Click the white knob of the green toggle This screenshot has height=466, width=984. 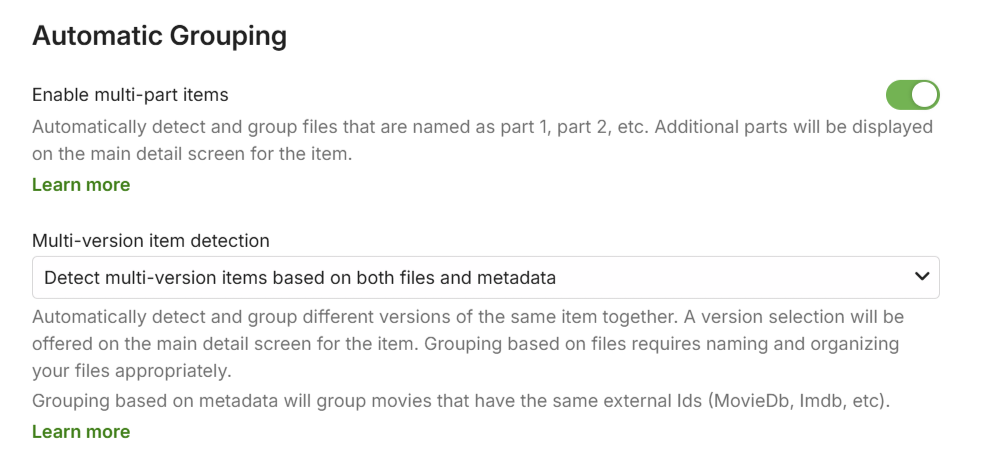pyautogui.click(x=925, y=95)
